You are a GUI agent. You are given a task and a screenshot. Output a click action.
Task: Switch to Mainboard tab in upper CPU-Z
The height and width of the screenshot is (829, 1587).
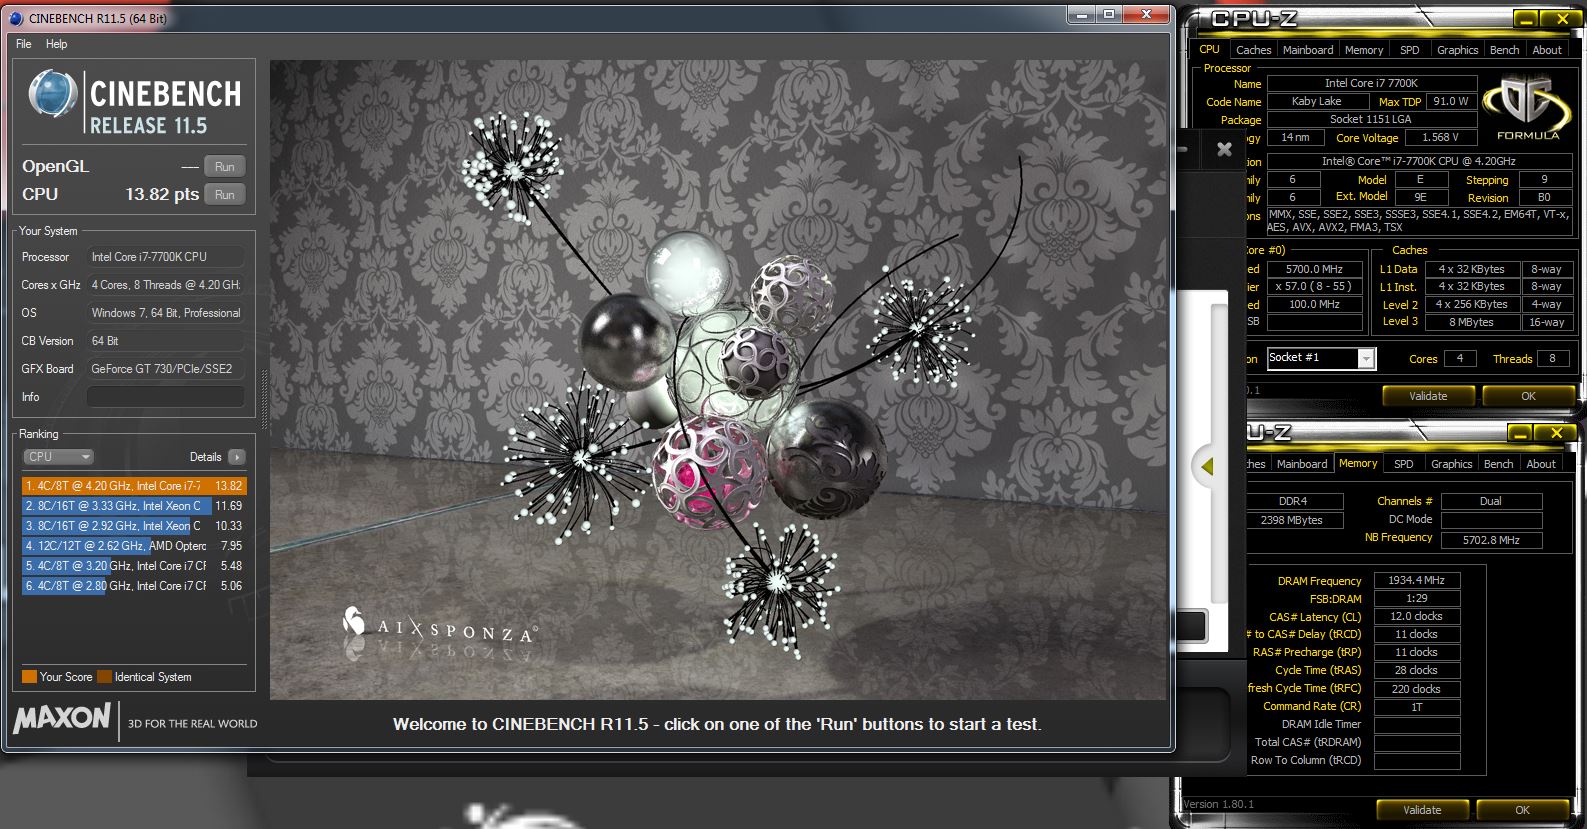click(x=1308, y=50)
